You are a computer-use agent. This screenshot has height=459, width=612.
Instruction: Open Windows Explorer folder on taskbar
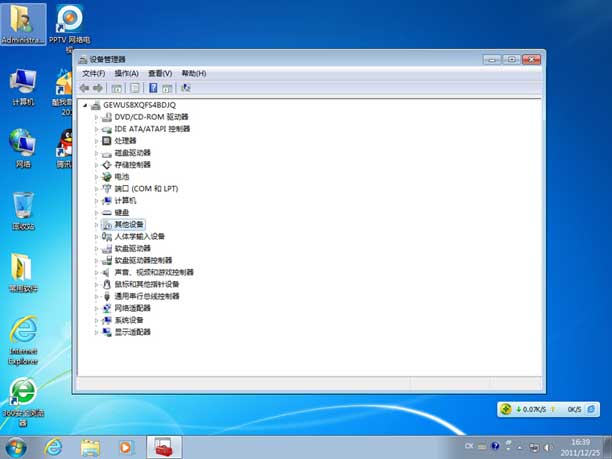[90, 448]
